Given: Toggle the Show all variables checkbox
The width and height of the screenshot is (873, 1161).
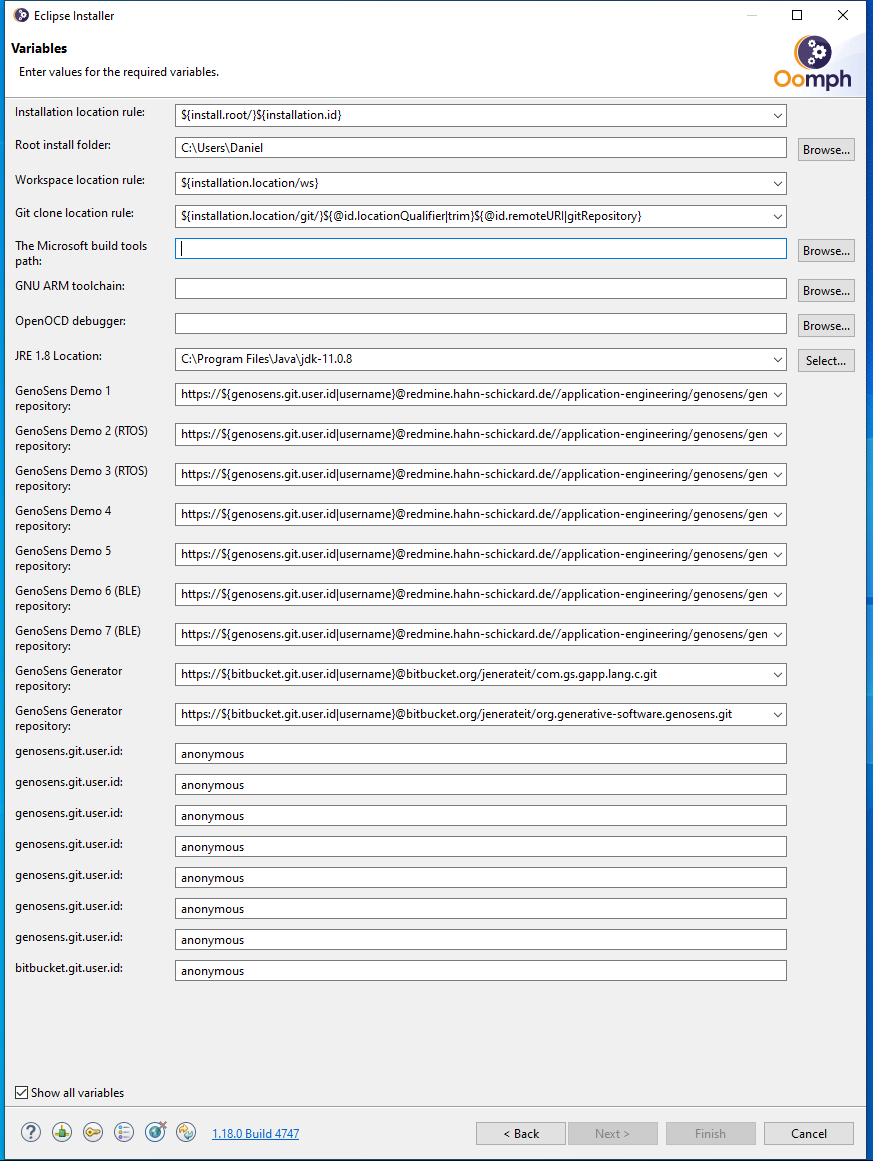Looking at the screenshot, I should (21, 1093).
